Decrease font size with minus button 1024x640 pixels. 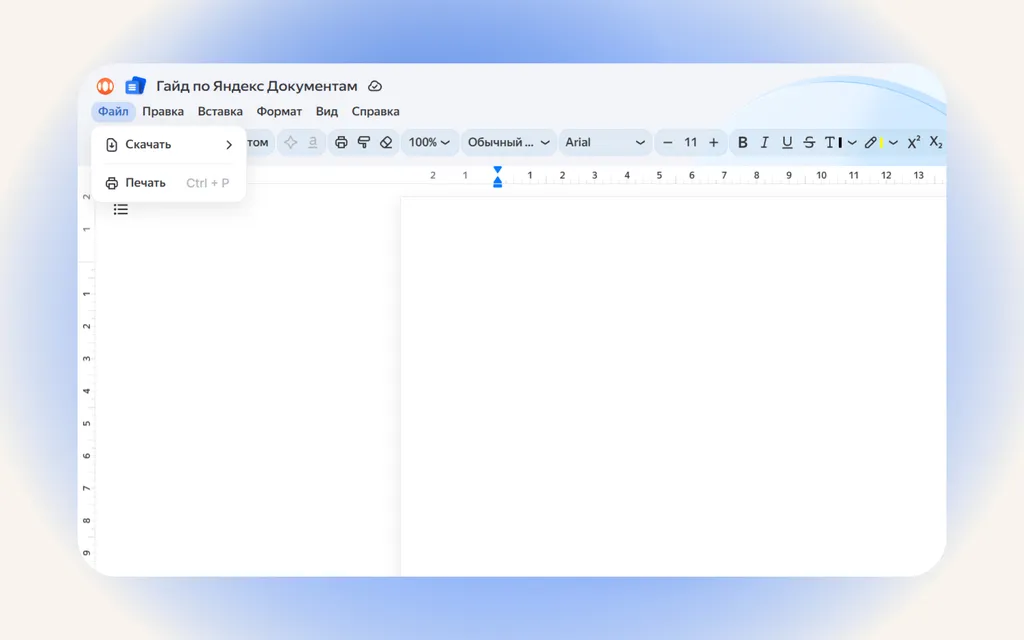pyautogui.click(x=667, y=142)
